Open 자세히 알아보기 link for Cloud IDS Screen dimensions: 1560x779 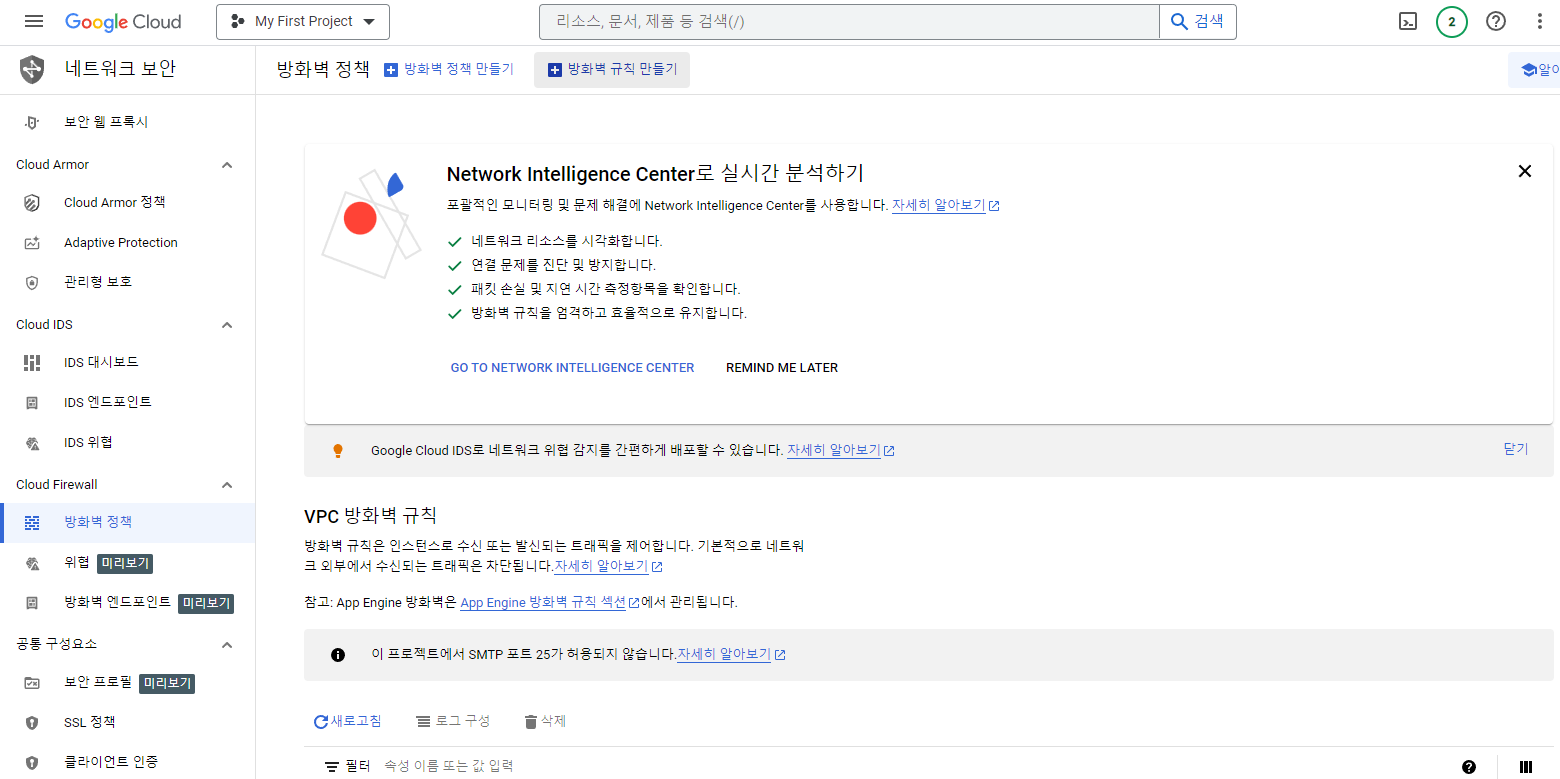(x=840, y=450)
